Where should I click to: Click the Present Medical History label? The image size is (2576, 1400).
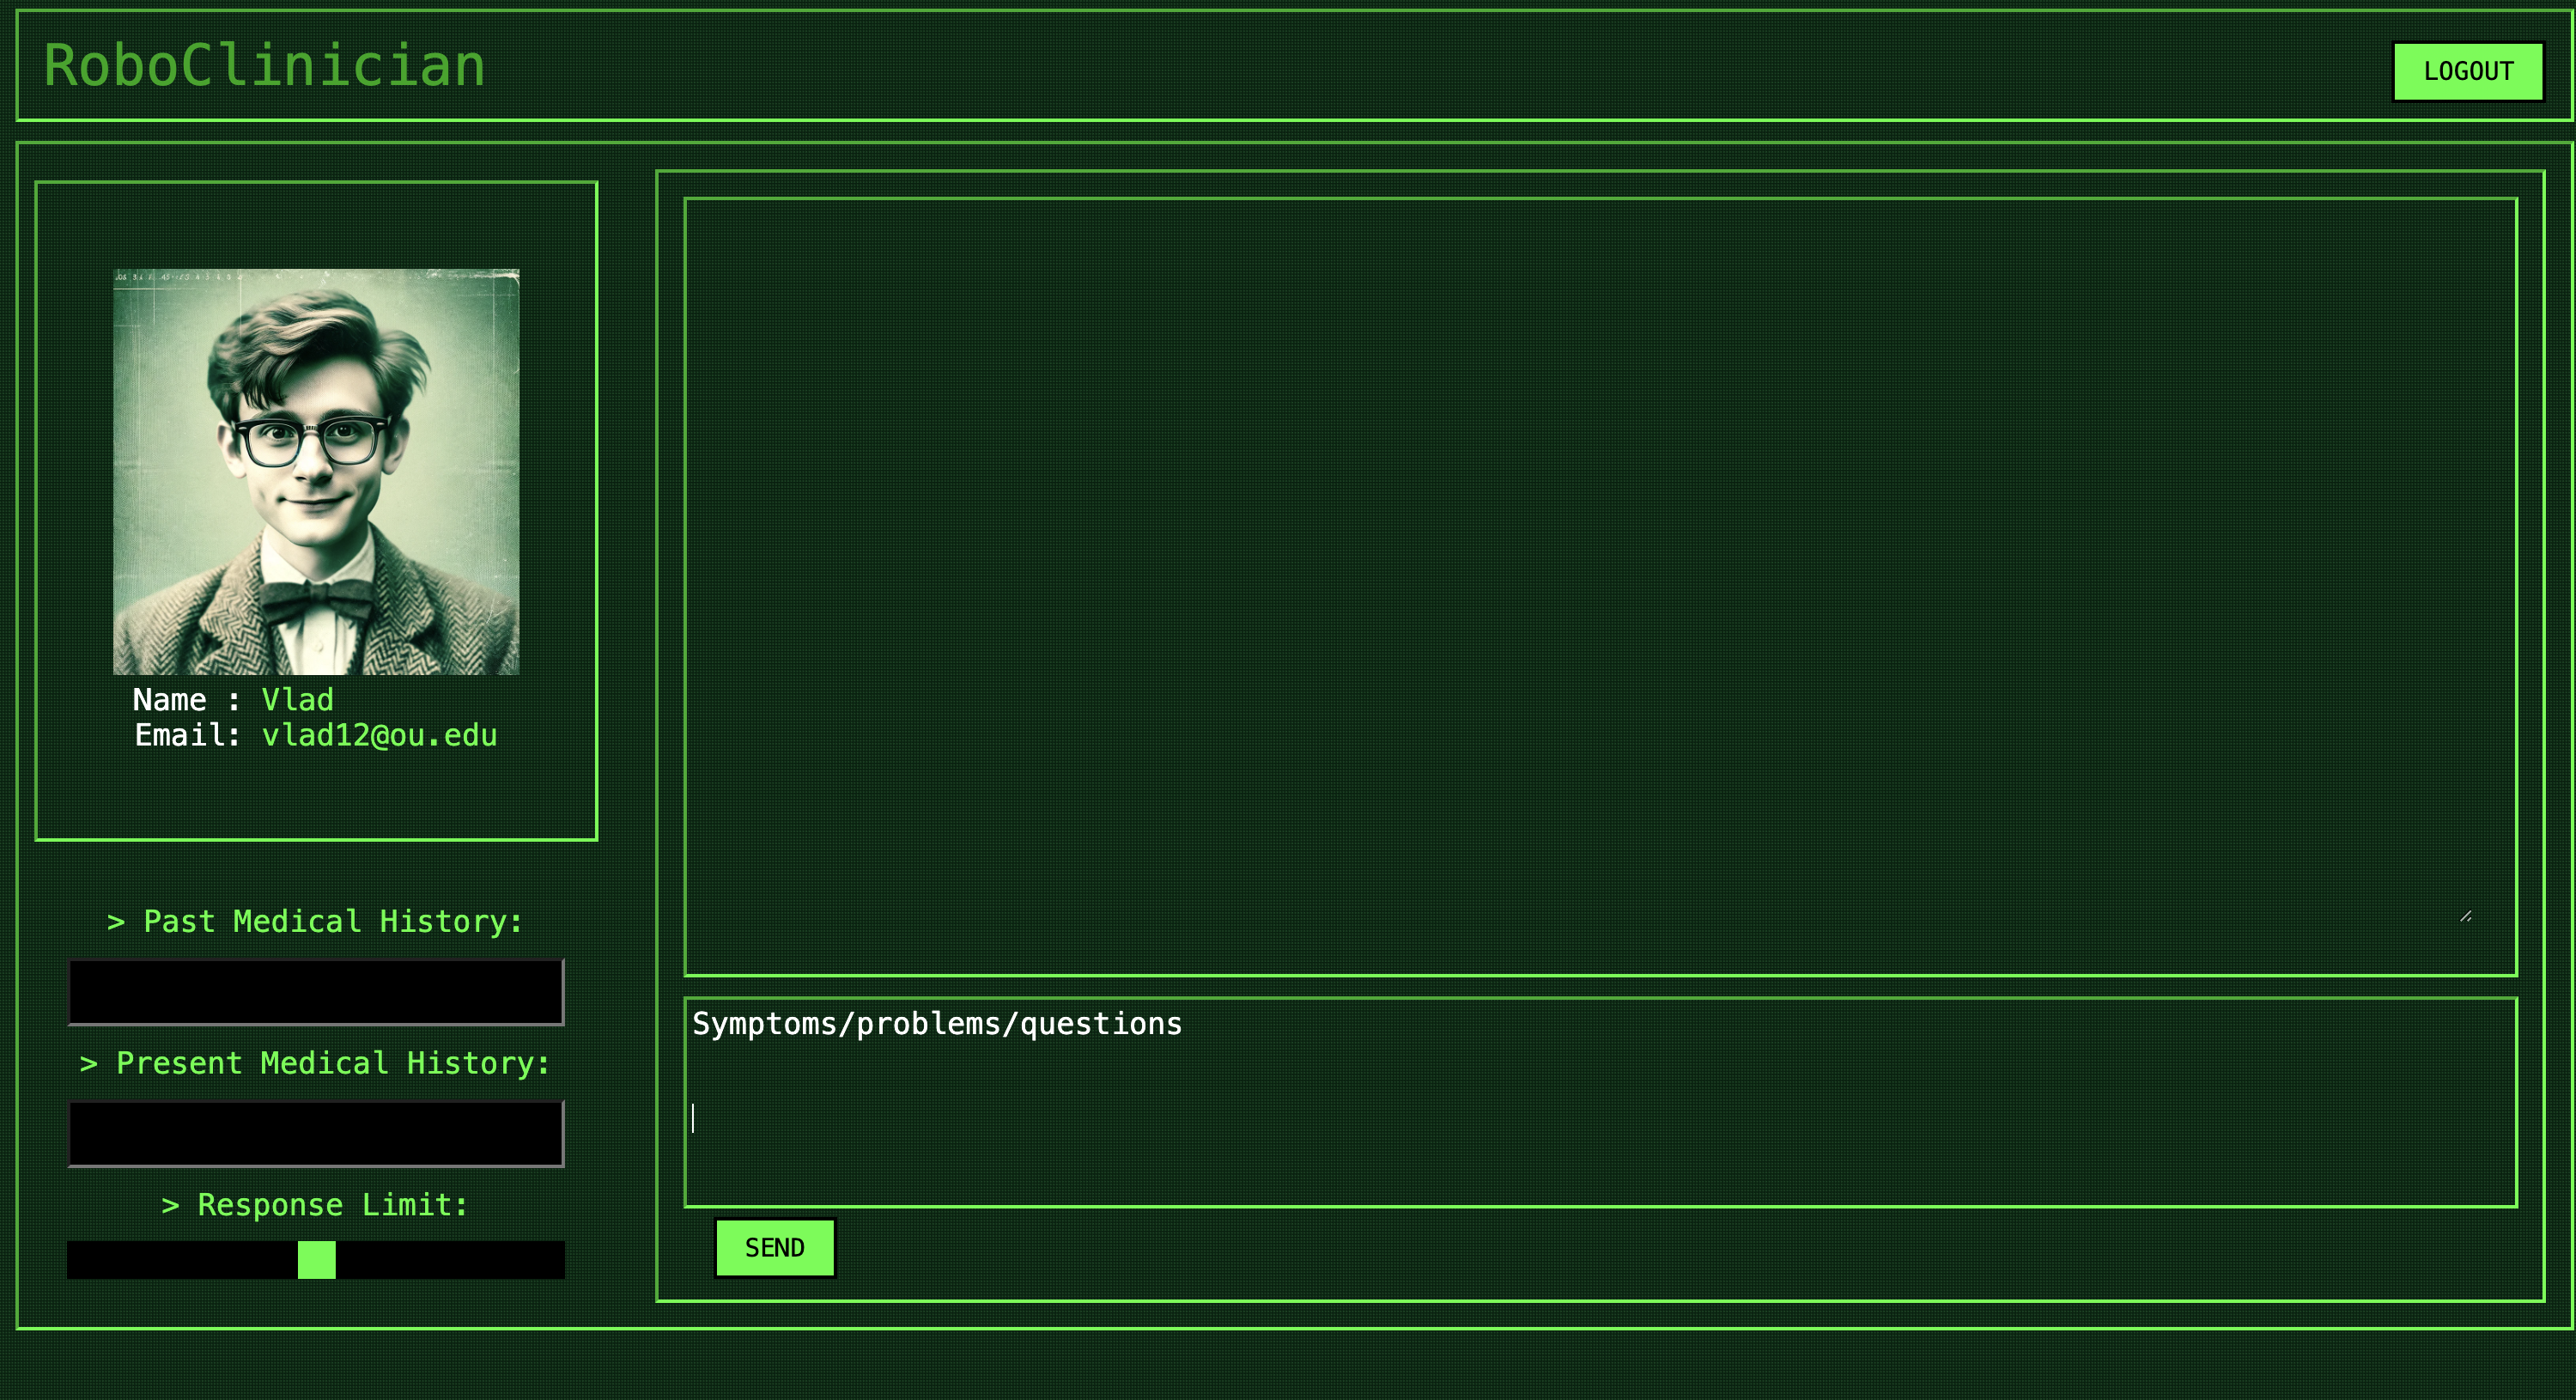coord(316,1062)
